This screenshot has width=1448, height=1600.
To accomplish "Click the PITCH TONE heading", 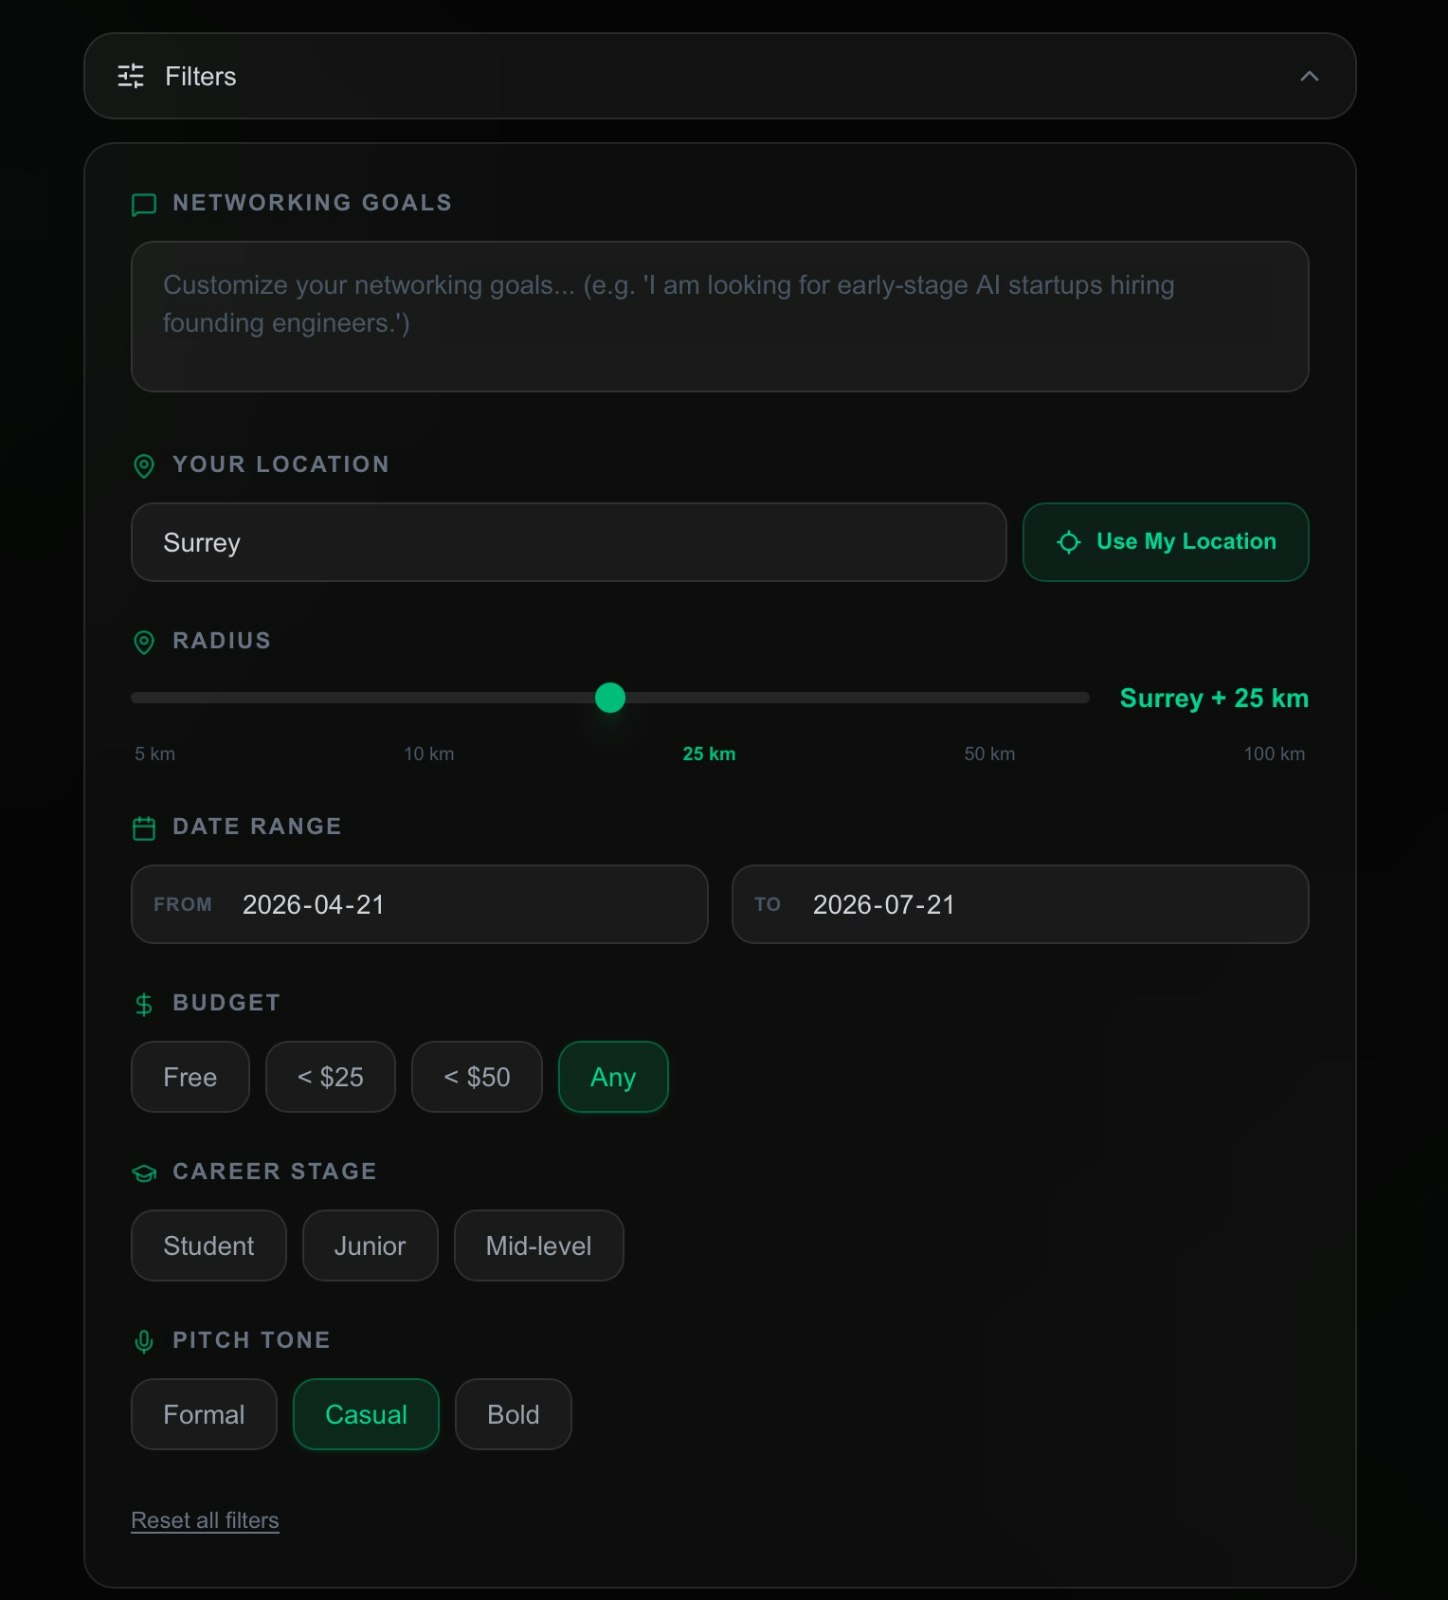I will pyautogui.click(x=251, y=1341).
